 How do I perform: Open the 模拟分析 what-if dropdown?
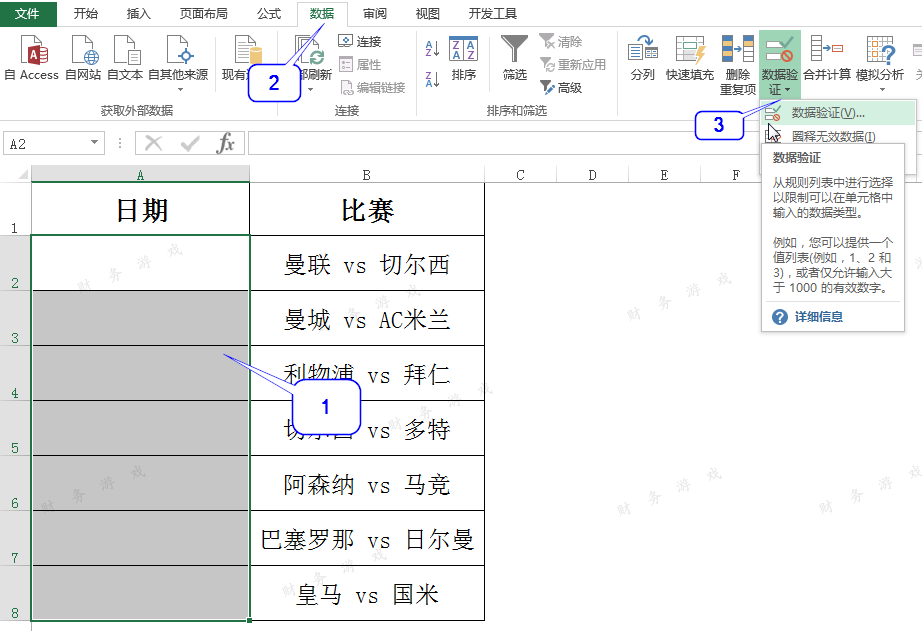click(880, 64)
